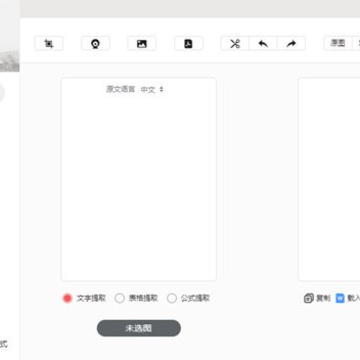Redo the action with right arrow
The width and height of the screenshot is (360, 360).
291,44
